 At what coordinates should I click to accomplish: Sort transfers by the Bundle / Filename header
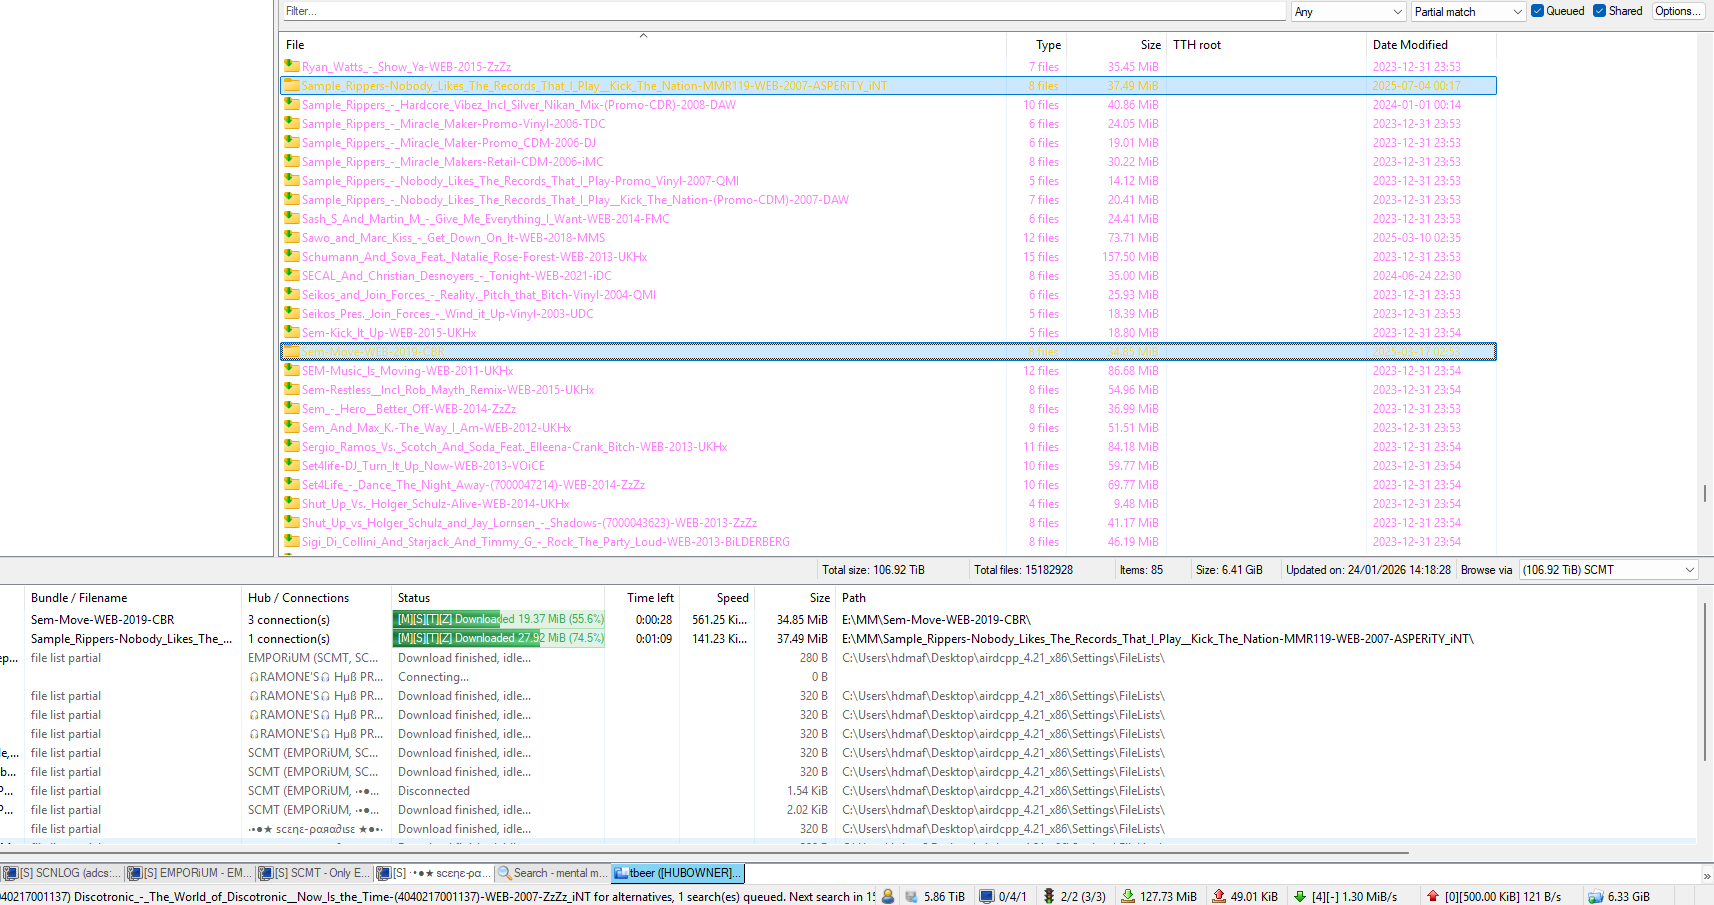click(133, 598)
